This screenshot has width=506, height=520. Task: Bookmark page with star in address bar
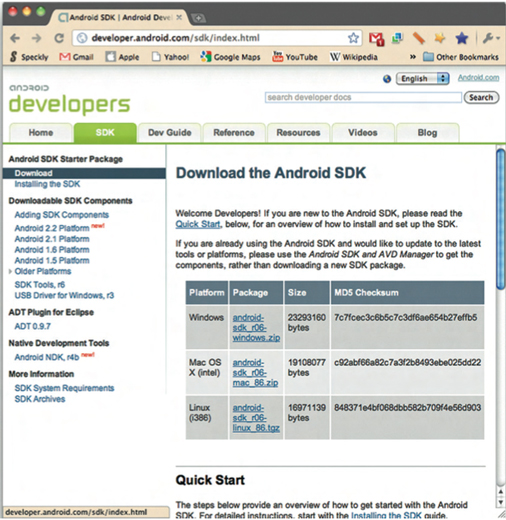[x=353, y=38]
